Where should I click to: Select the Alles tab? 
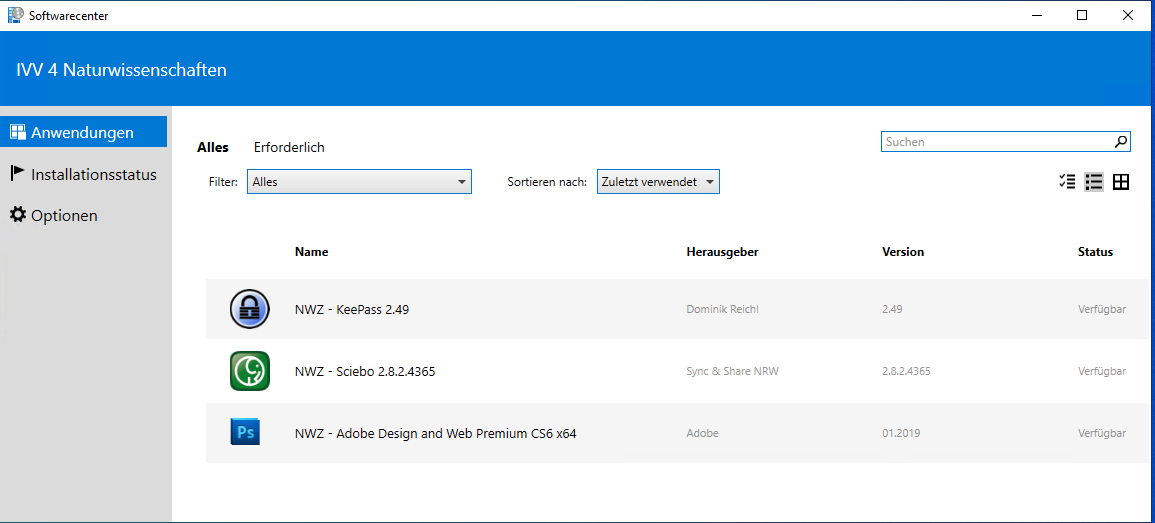tap(213, 147)
